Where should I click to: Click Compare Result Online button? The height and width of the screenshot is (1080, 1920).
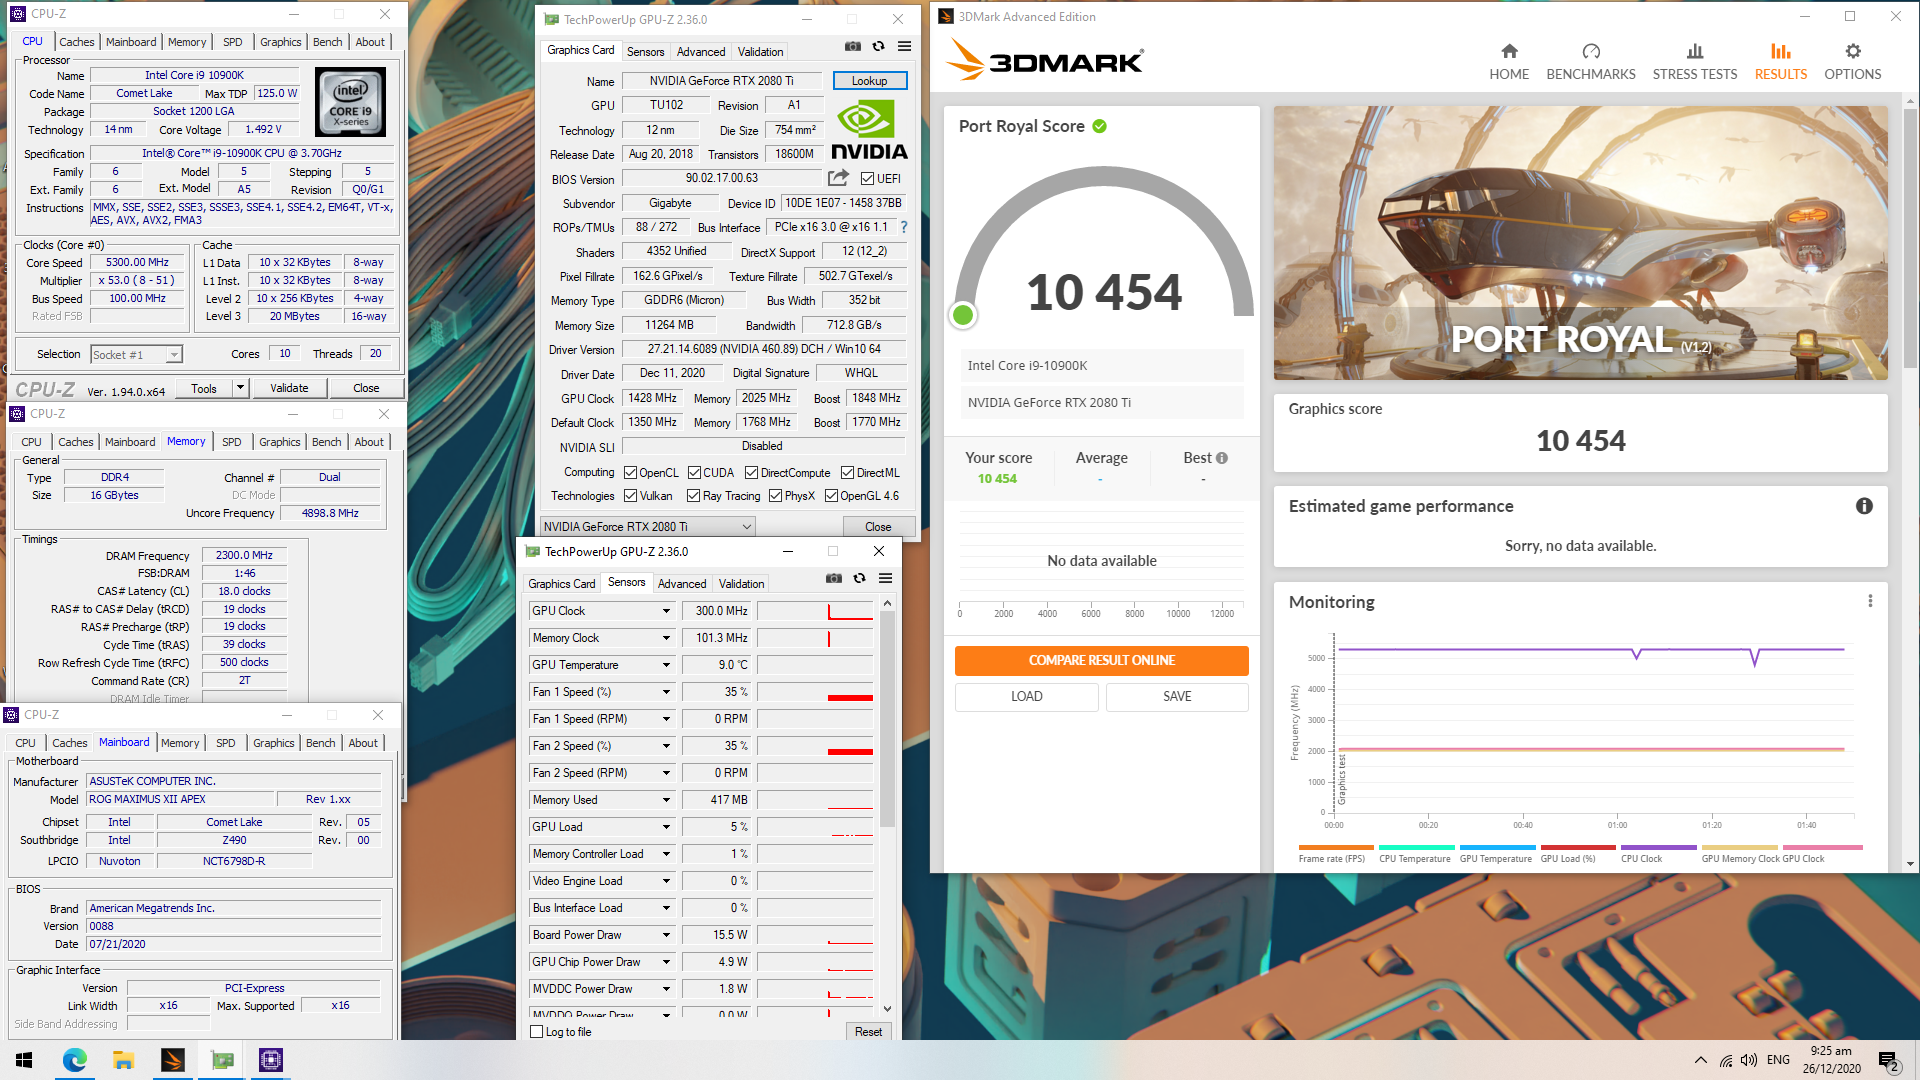(x=1101, y=660)
